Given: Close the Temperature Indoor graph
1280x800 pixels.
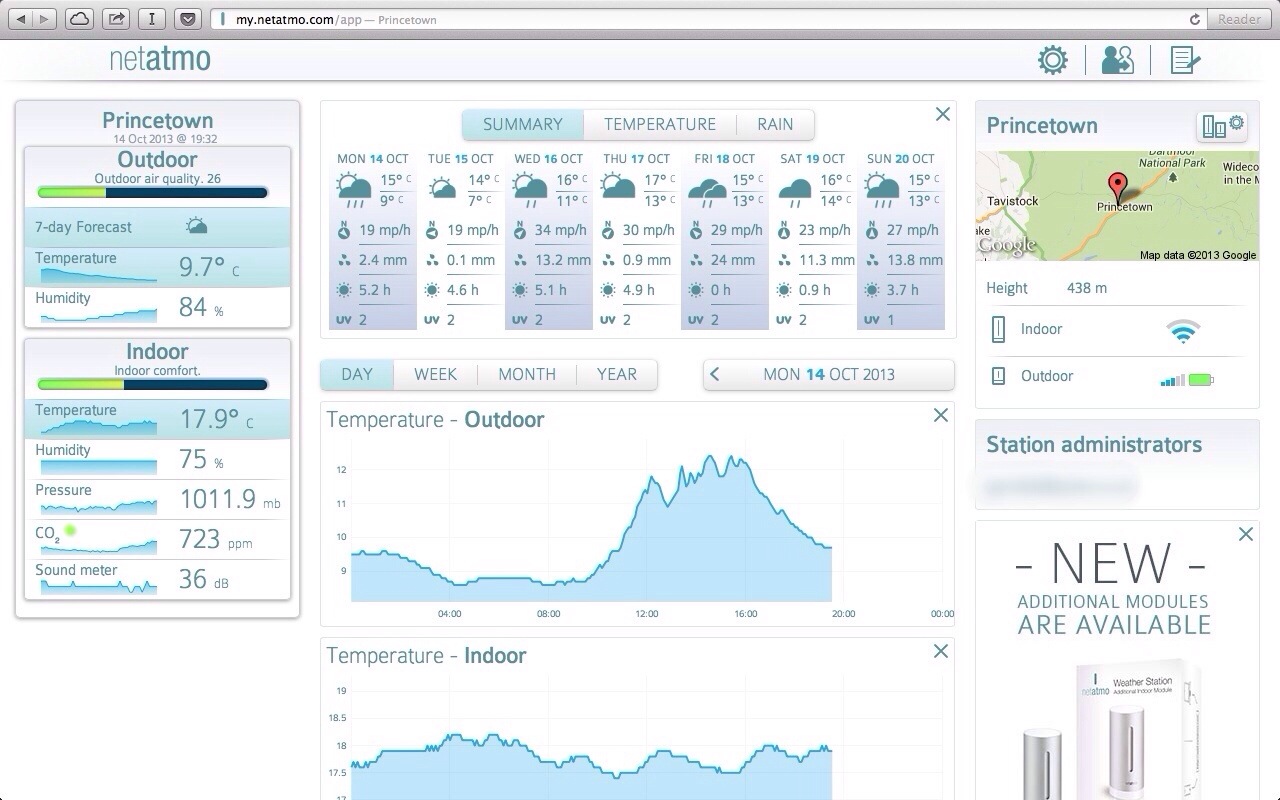Looking at the screenshot, I should click(940, 651).
